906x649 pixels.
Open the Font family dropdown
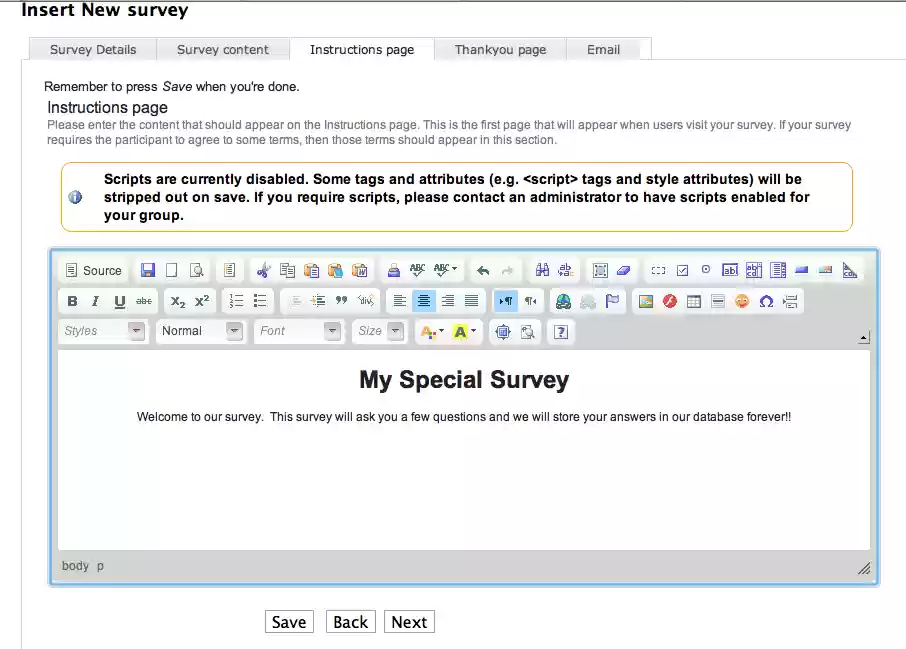296,331
